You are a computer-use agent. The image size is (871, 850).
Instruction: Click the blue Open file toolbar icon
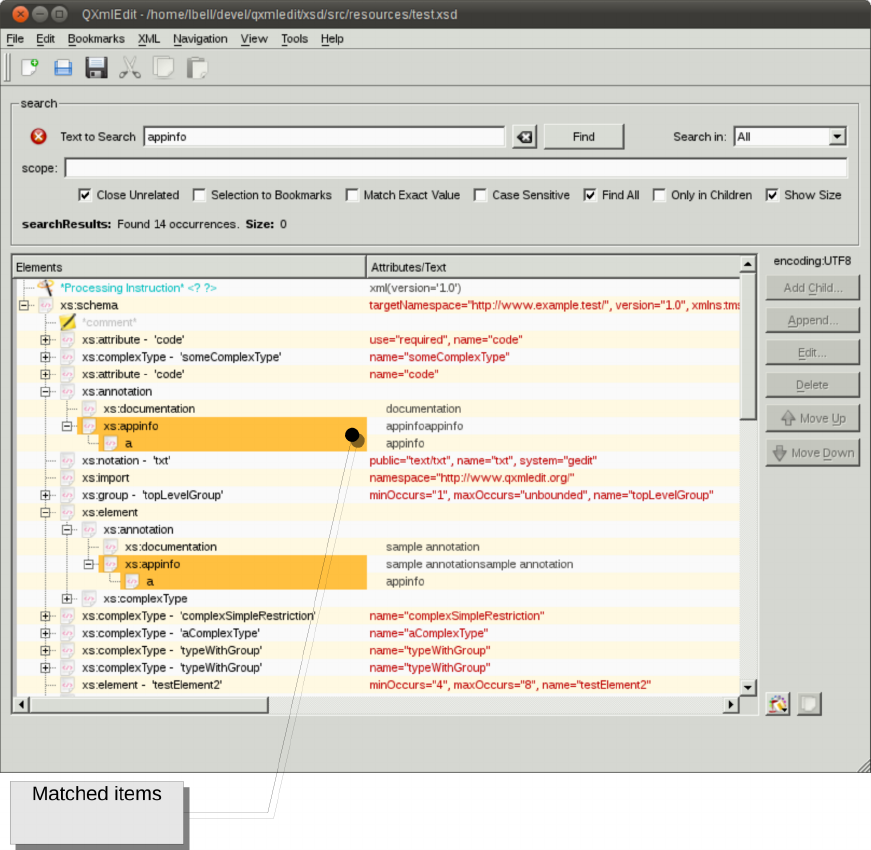coord(63,68)
